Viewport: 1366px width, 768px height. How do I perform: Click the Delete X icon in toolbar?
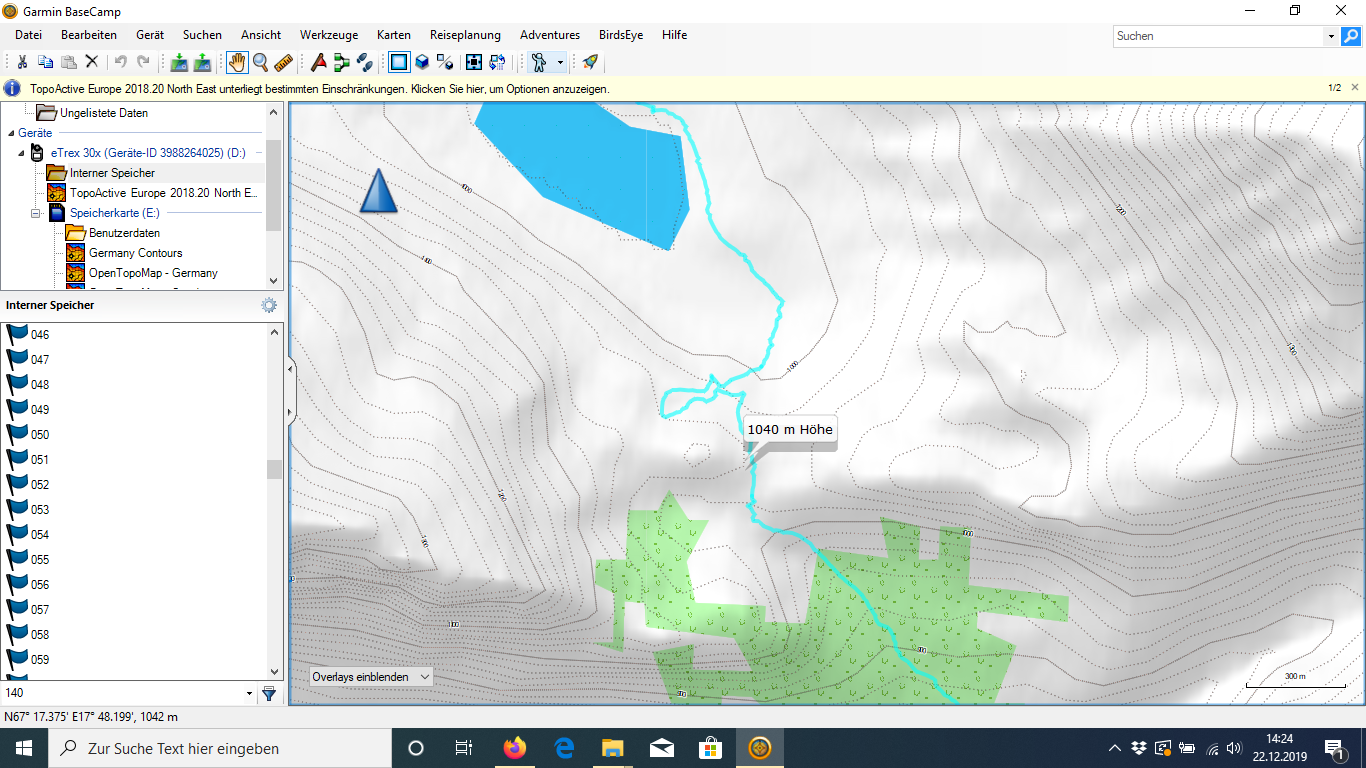point(91,62)
